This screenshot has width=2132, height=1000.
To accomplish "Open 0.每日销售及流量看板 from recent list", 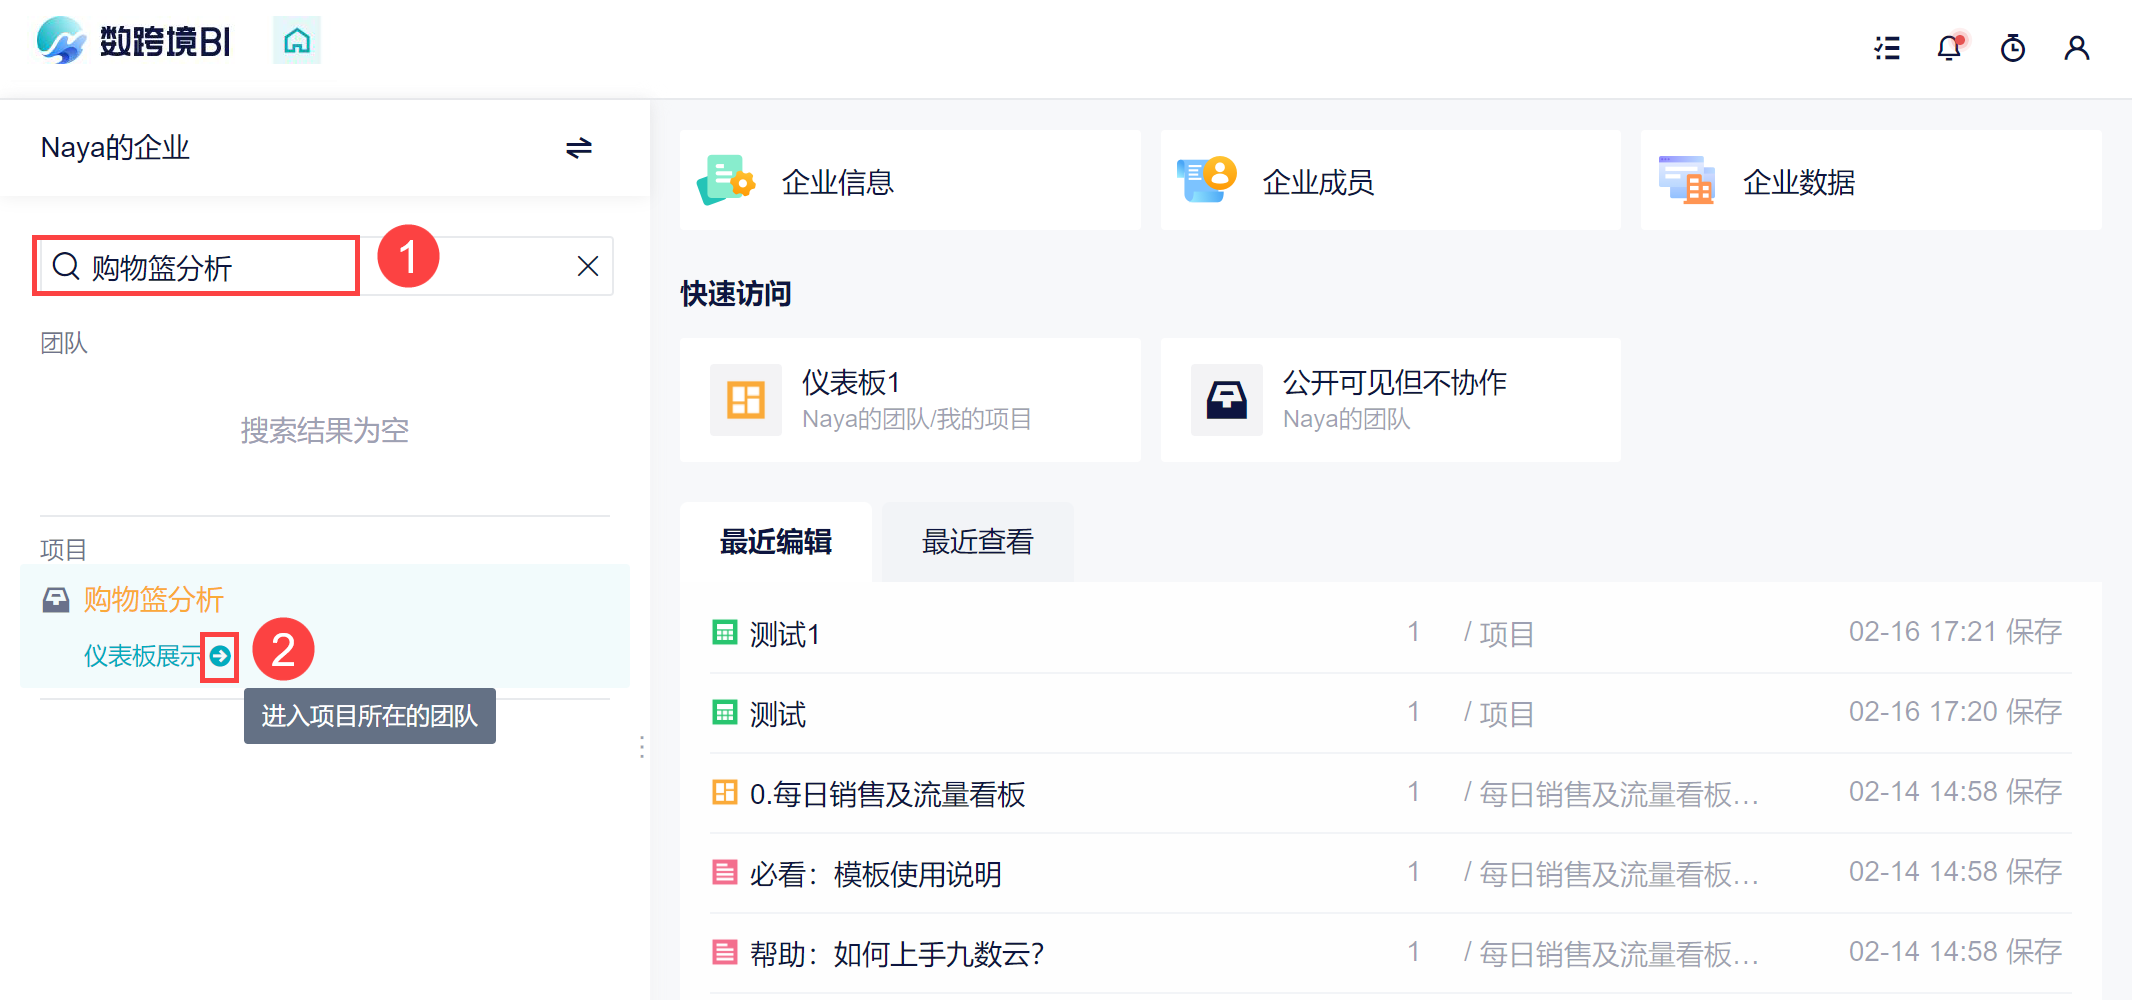I will pyautogui.click(x=888, y=794).
